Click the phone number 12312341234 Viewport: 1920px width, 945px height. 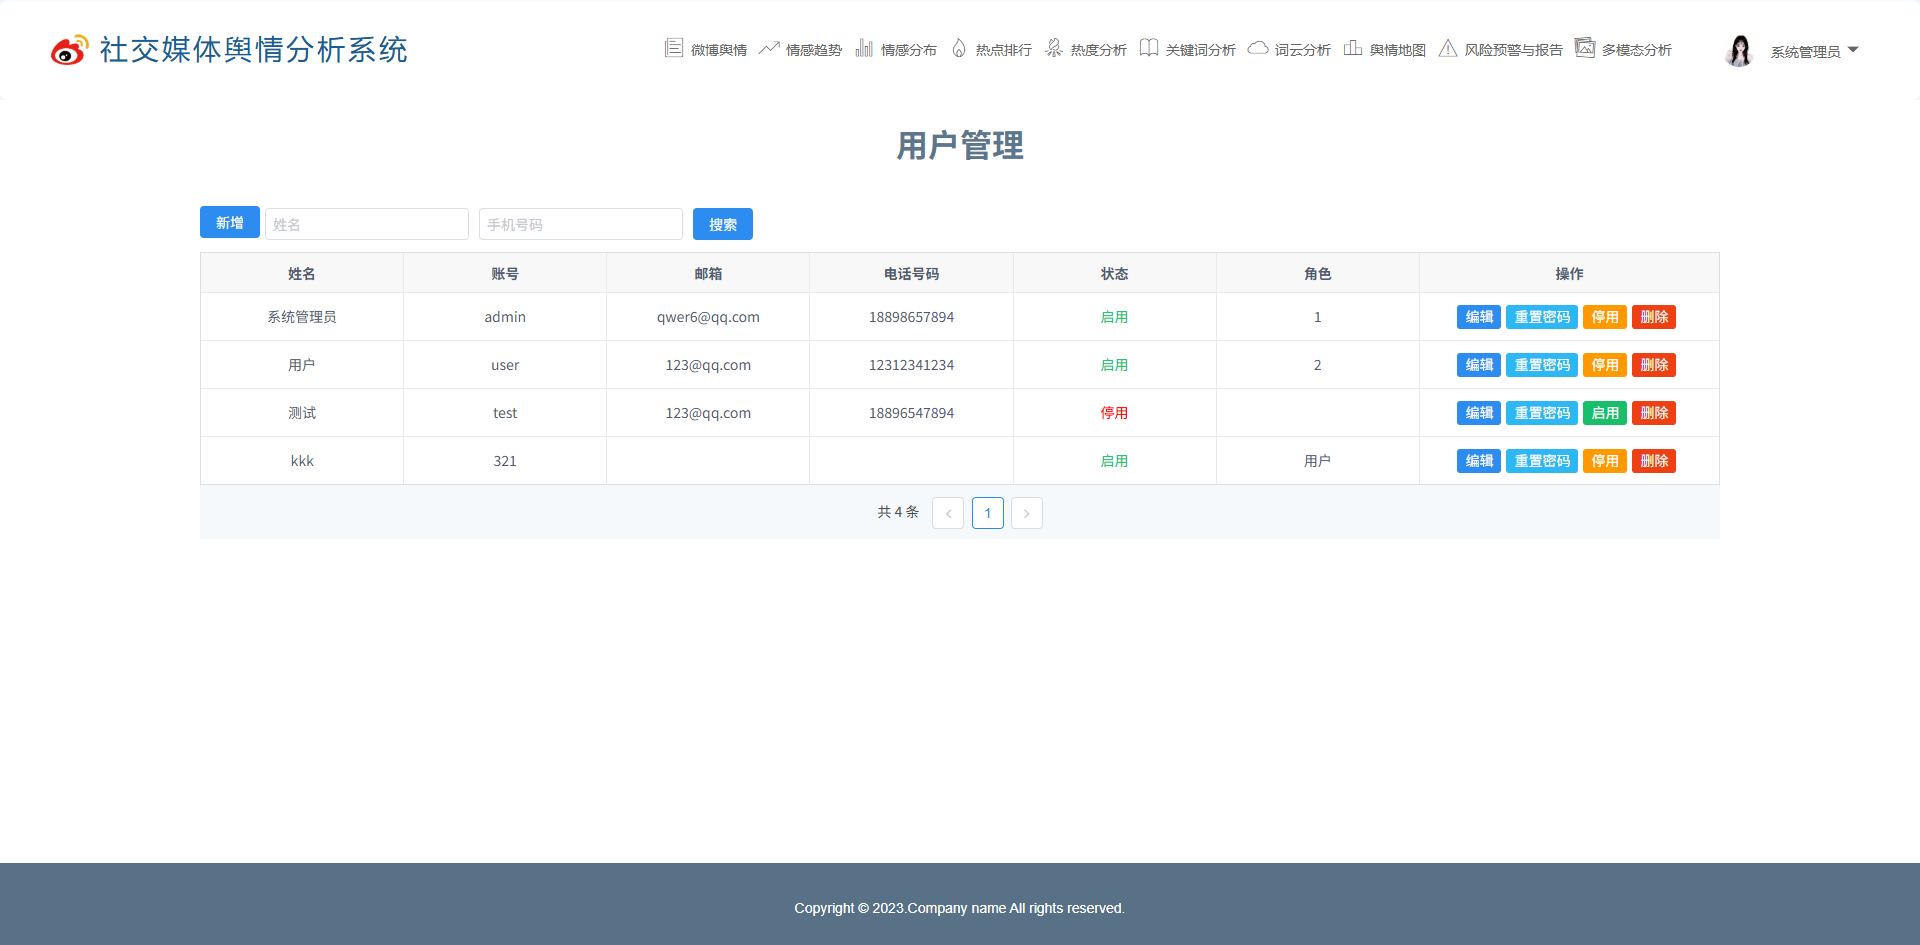click(x=911, y=365)
